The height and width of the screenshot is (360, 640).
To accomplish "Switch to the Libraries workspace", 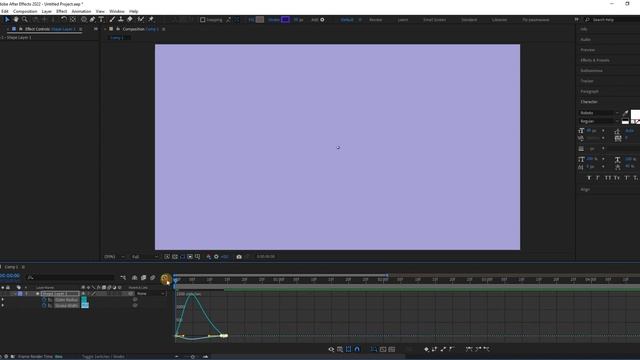I will click(x=499, y=20).
